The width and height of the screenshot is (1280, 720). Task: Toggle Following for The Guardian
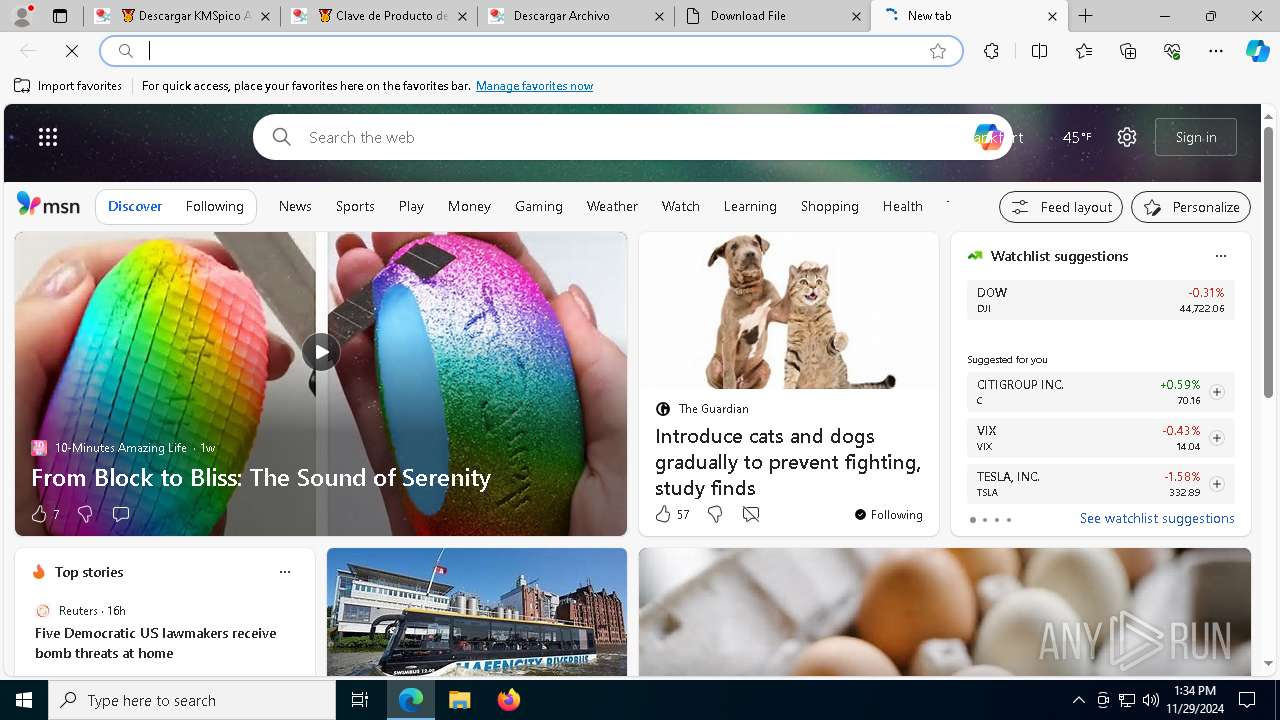[x=888, y=514]
